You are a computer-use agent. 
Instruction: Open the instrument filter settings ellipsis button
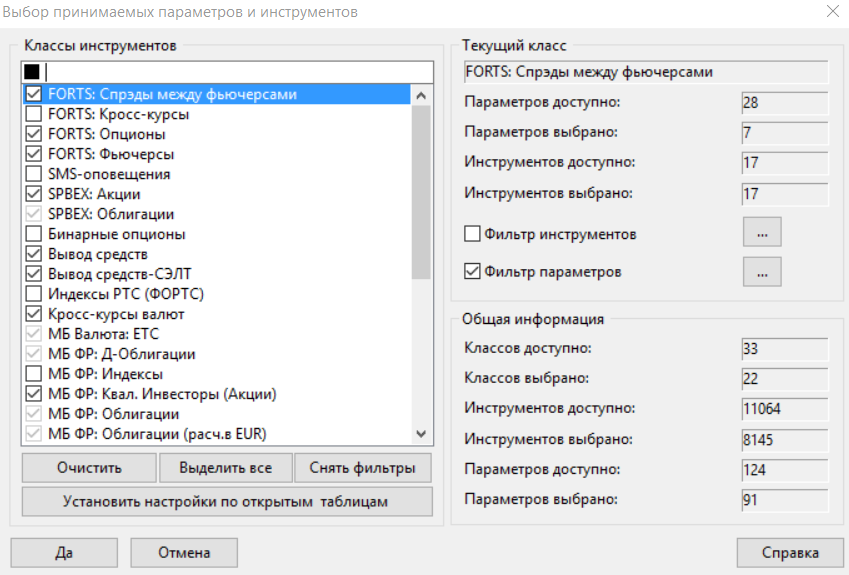[x=761, y=232]
